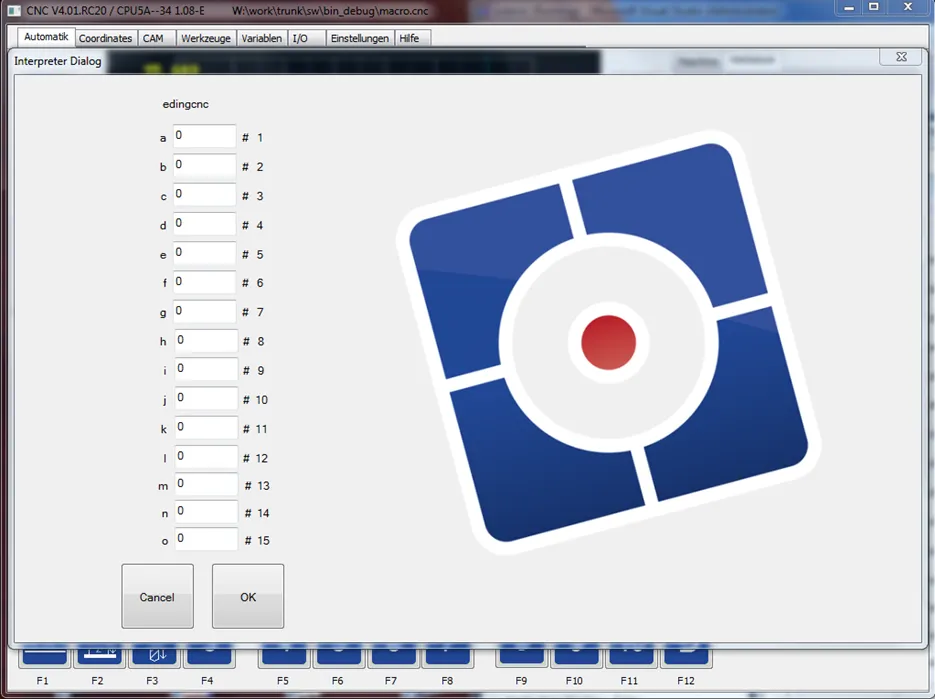
Task: Click the input field for variable c
Action: pos(205,194)
